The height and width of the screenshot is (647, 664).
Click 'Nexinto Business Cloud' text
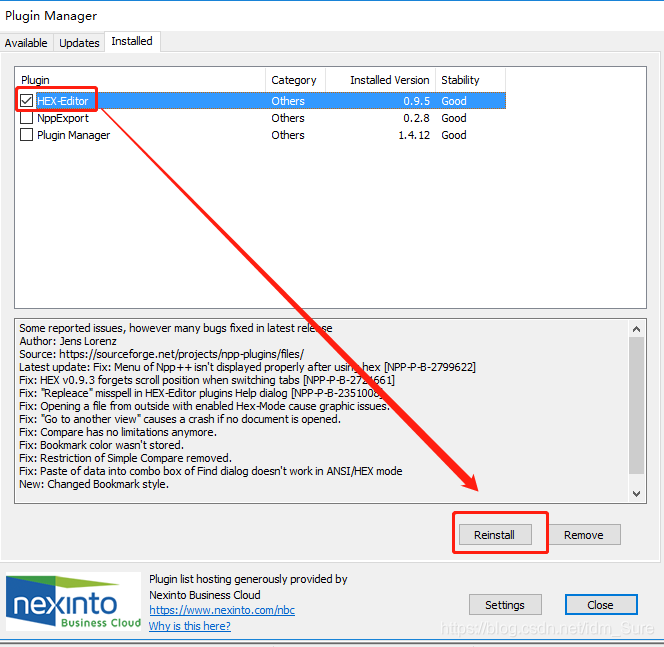point(205,595)
